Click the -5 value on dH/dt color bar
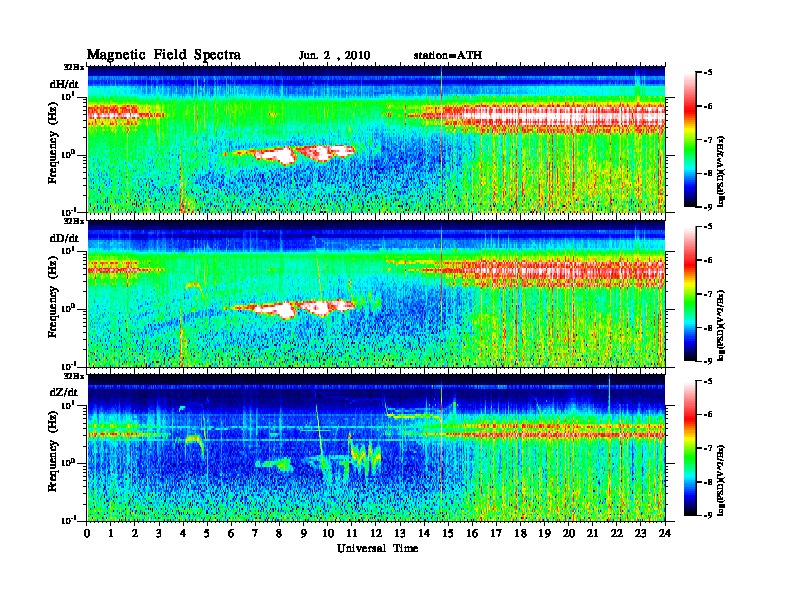The height and width of the screenshot is (612, 792). pos(708,73)
